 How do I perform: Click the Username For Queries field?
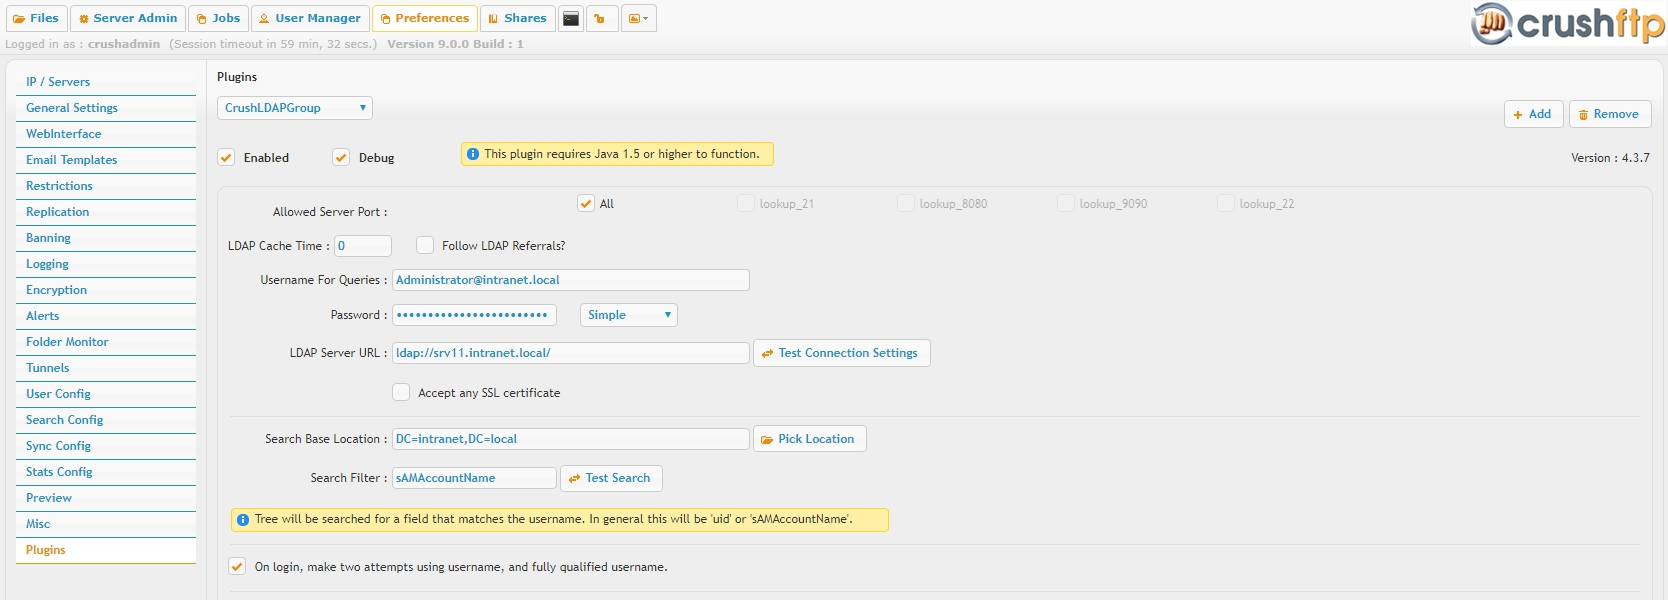(571, 280)
